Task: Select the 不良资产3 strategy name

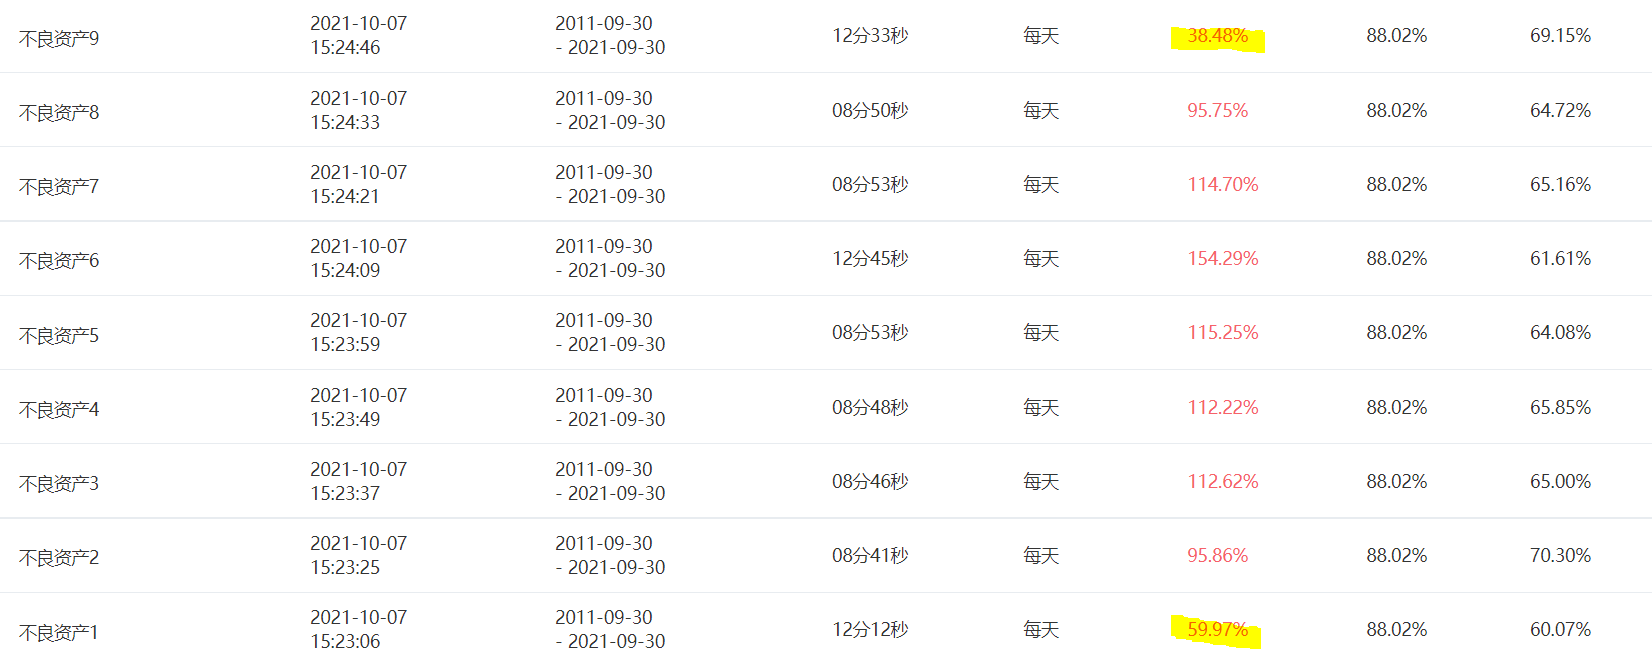Action: click(x=59, y=484)
